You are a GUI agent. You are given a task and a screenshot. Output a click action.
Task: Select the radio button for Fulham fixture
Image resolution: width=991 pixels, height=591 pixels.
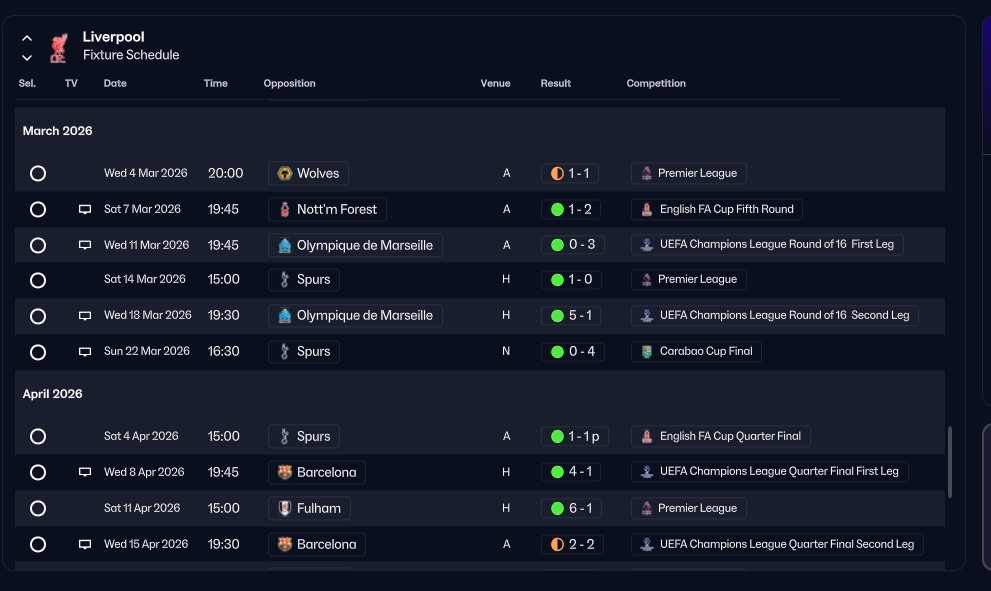38,508
